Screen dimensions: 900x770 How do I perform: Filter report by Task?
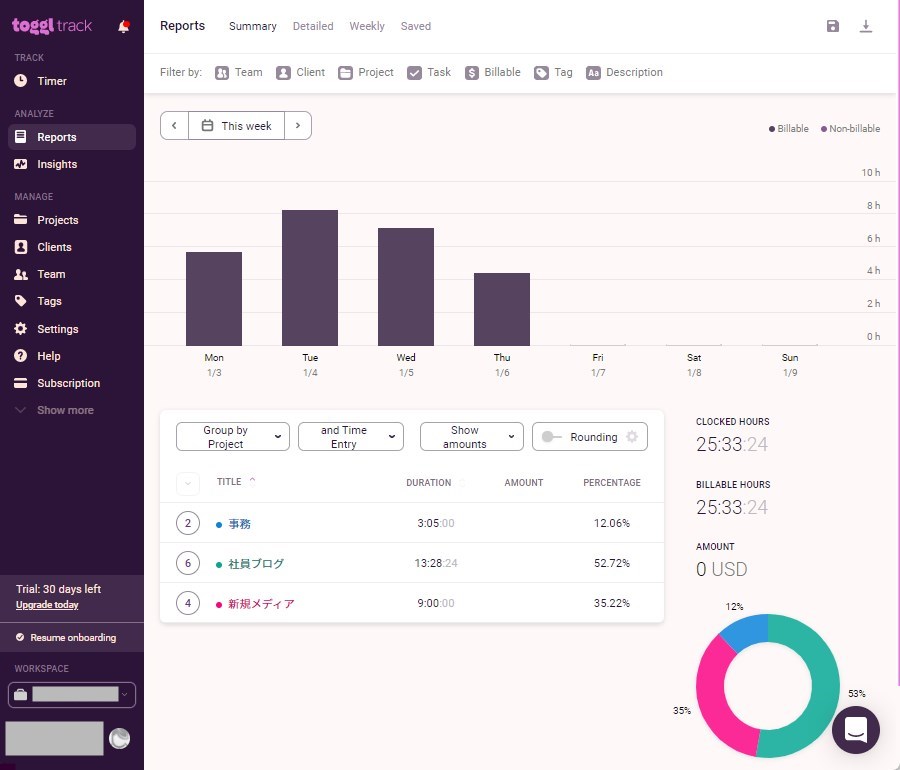[429, 72]
